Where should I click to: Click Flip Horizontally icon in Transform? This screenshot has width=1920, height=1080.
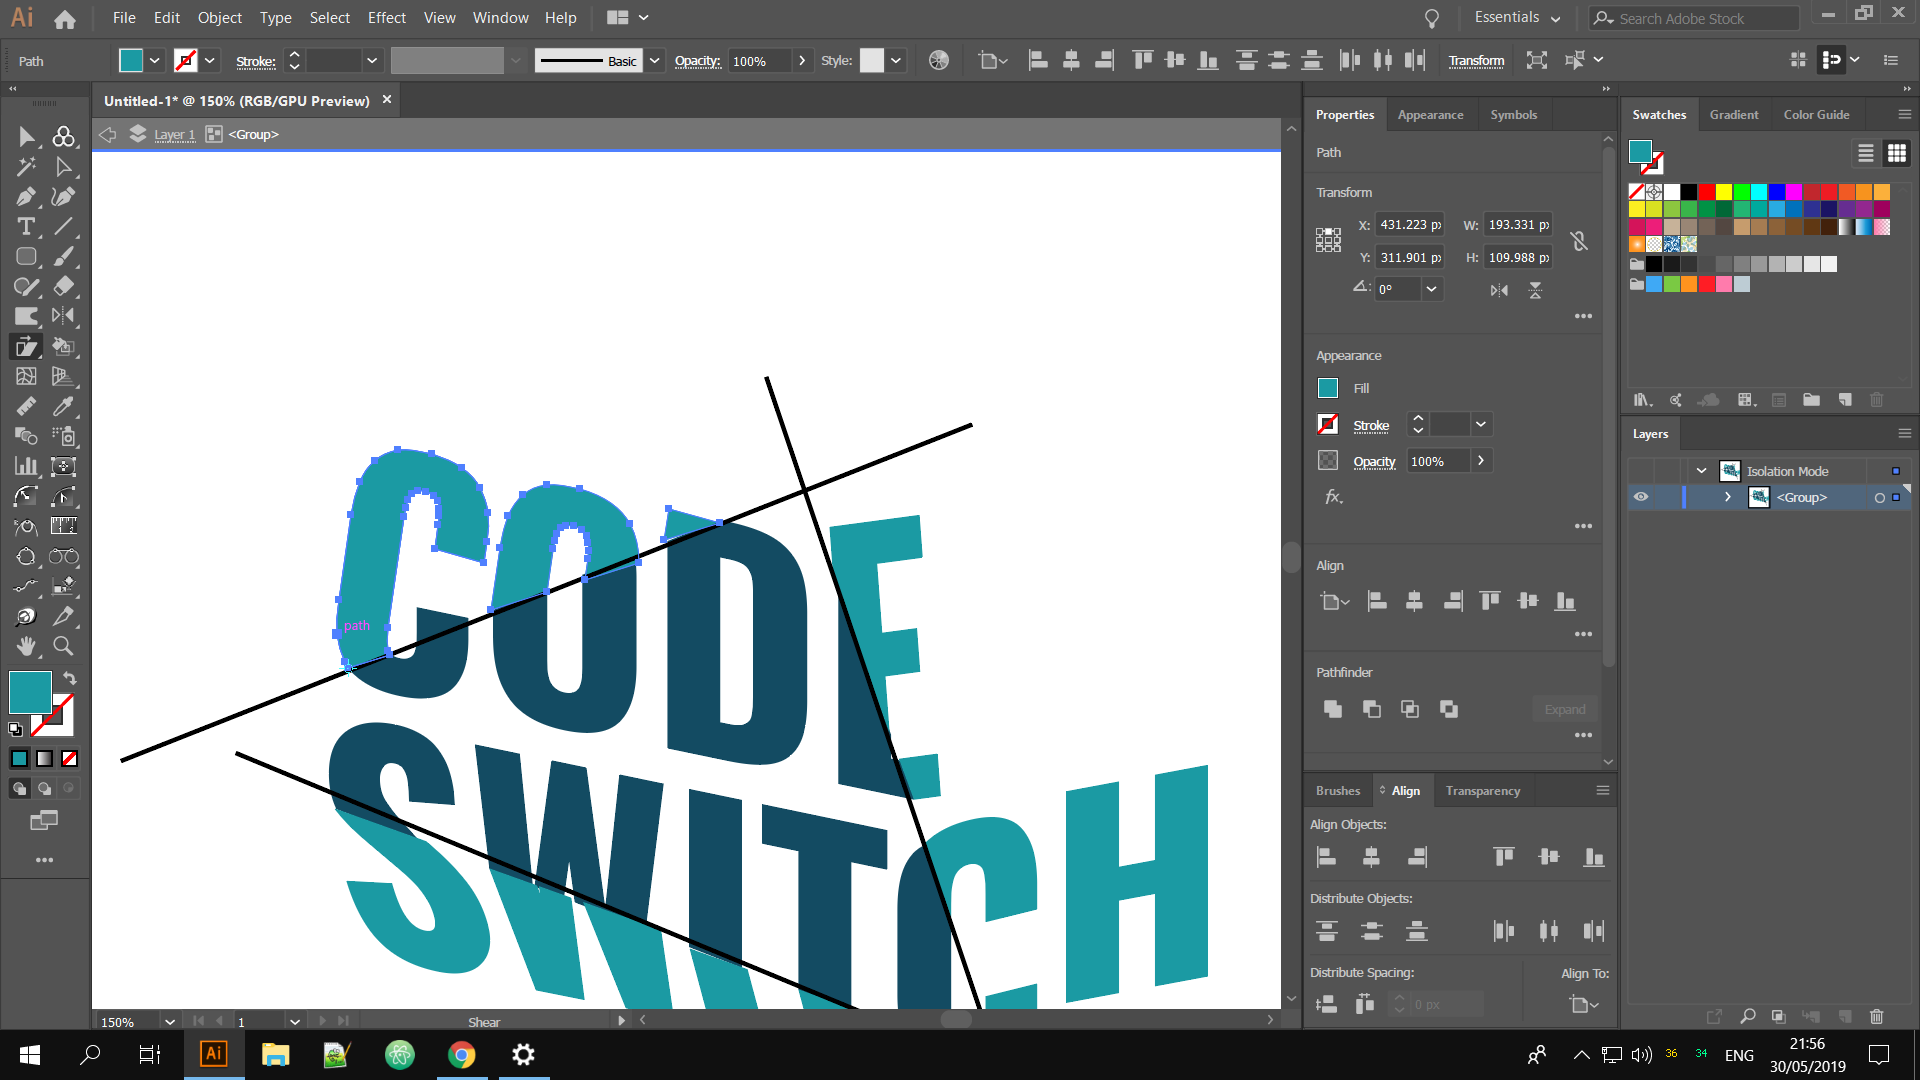[x=1499, y=290]
